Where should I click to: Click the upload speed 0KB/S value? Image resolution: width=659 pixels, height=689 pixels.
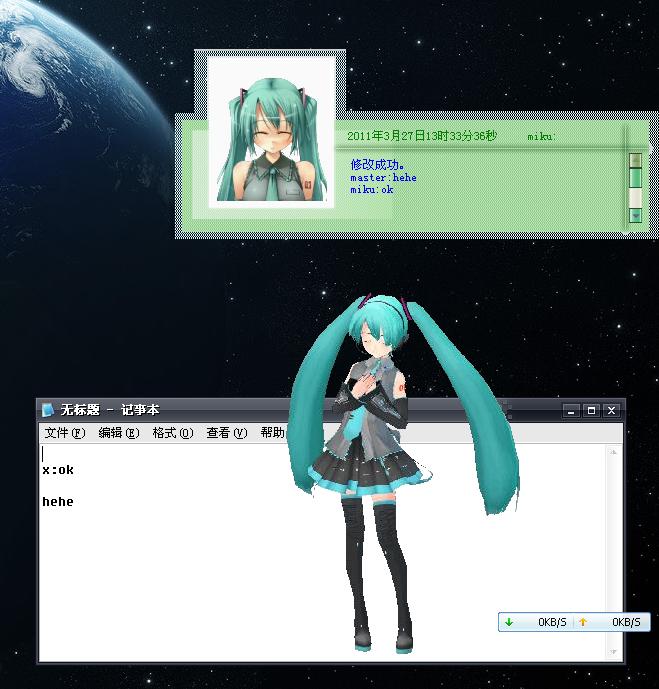point(626,622)
